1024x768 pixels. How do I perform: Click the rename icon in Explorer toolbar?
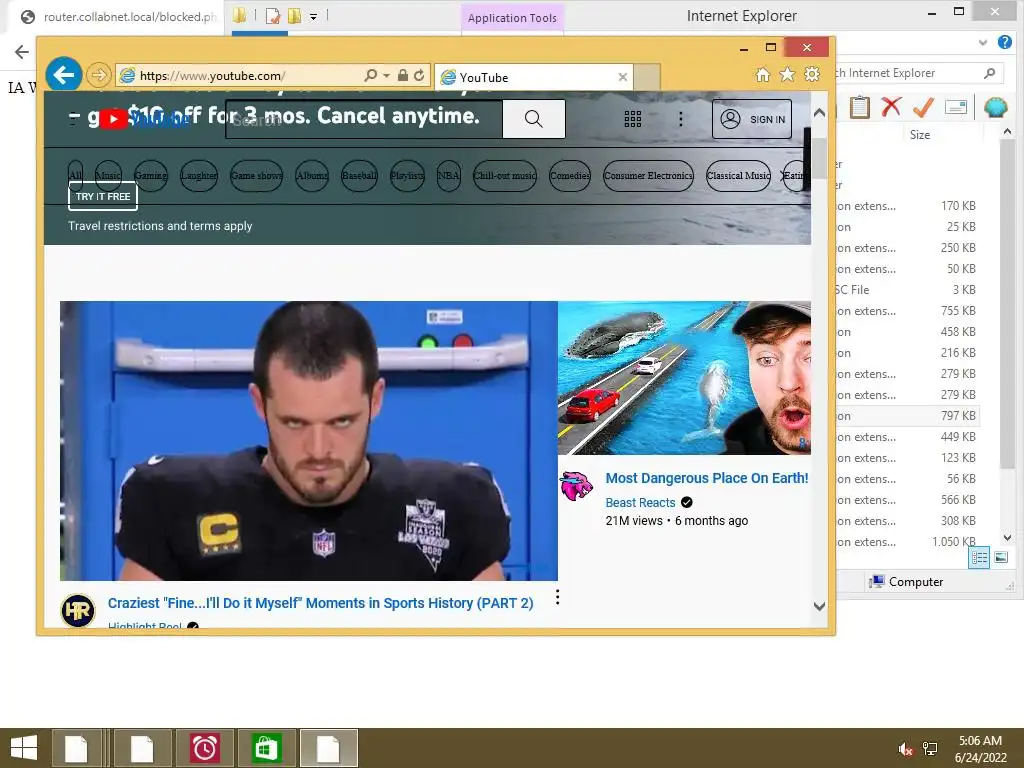tap(955, 107)
